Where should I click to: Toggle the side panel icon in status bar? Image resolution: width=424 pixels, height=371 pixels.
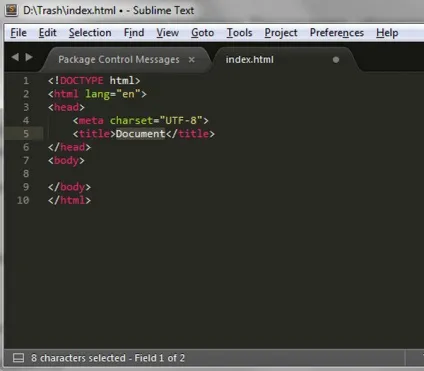pyautogui.click(x=18, y=358)
